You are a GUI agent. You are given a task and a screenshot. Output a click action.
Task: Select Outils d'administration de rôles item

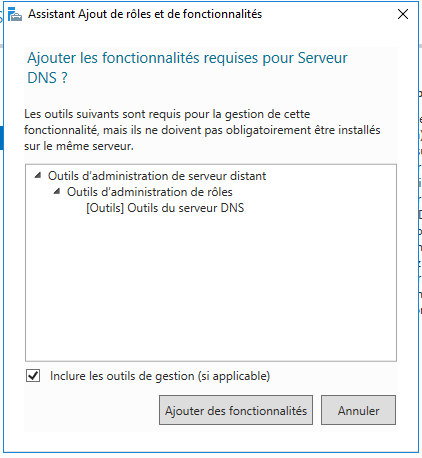click(x=150, y=192)
